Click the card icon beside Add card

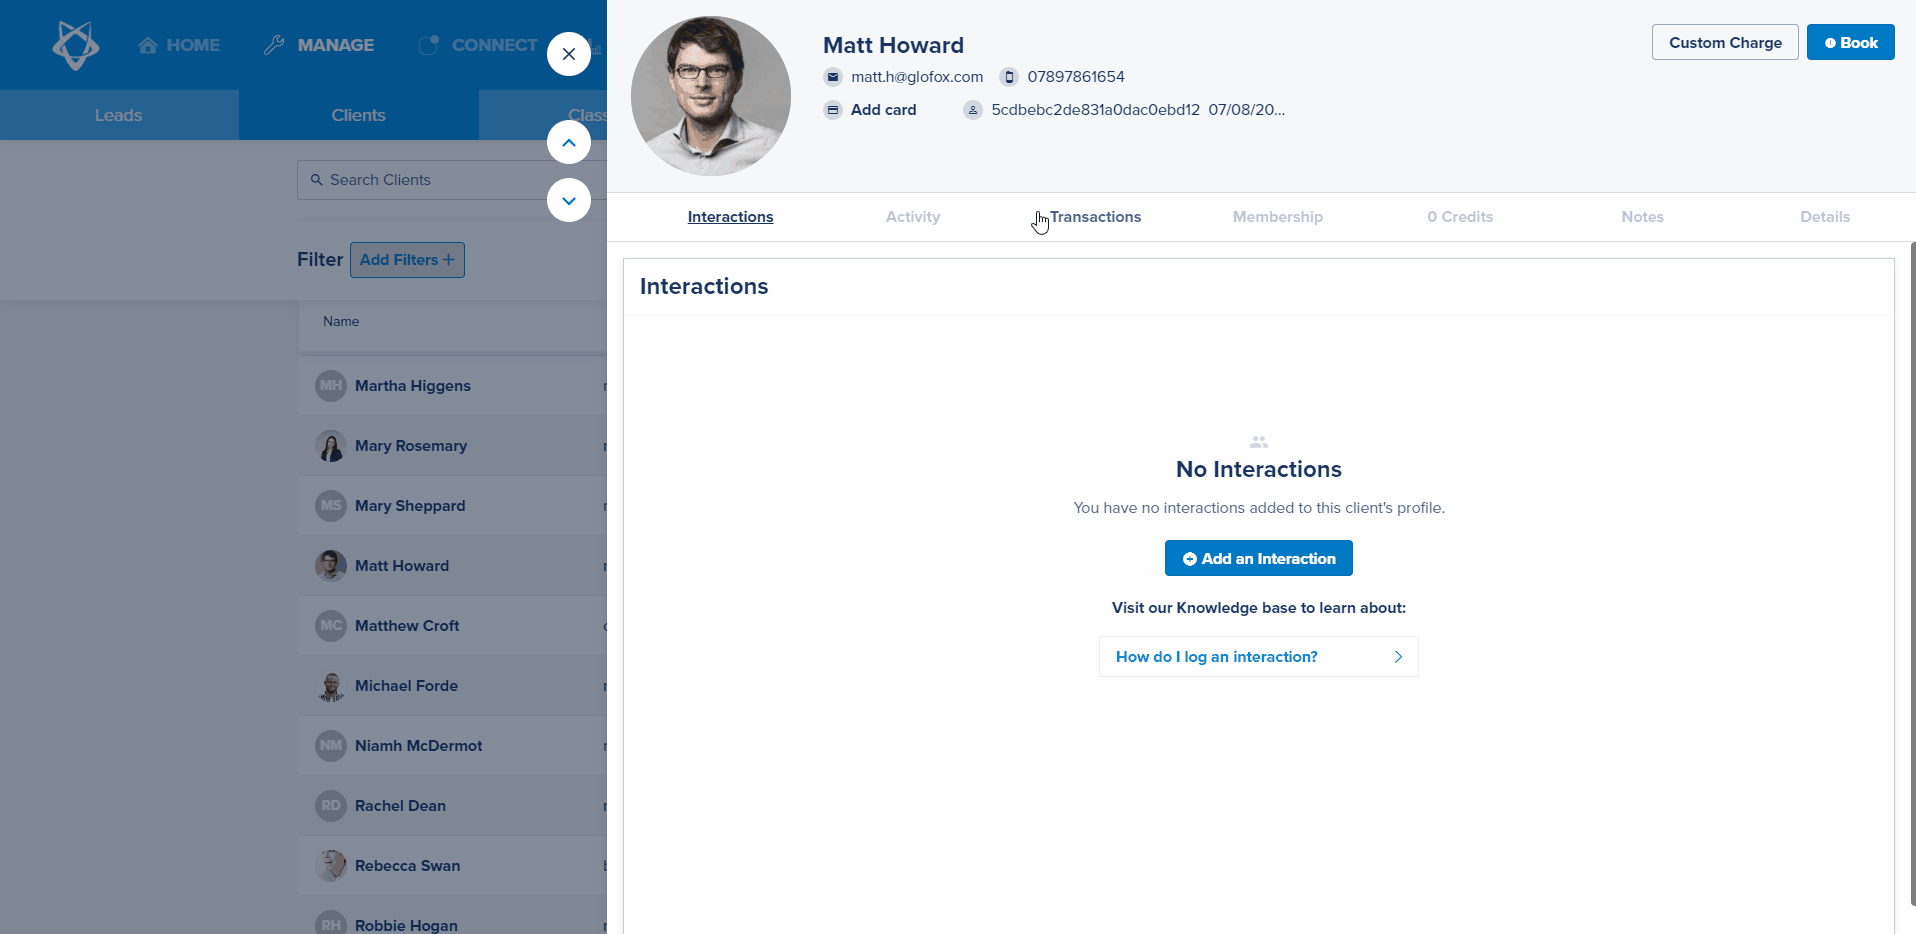[x=833, y=110]
